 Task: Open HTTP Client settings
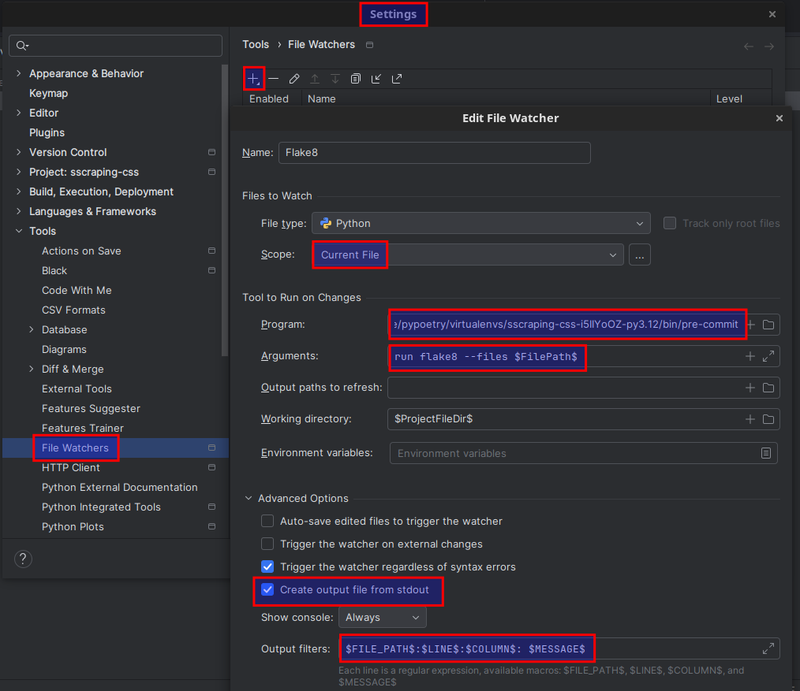[x=70, y=467]
